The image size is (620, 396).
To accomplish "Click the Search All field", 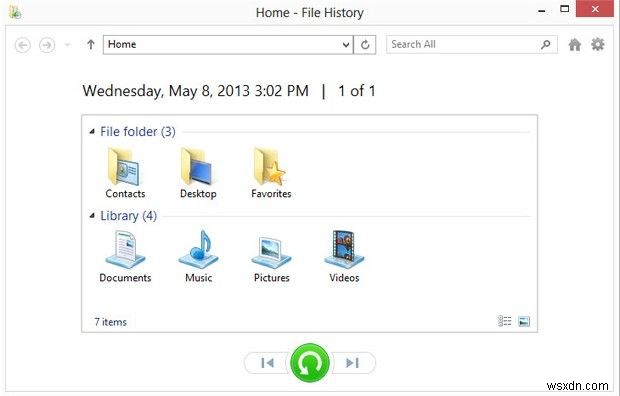I will pos(472,44).
